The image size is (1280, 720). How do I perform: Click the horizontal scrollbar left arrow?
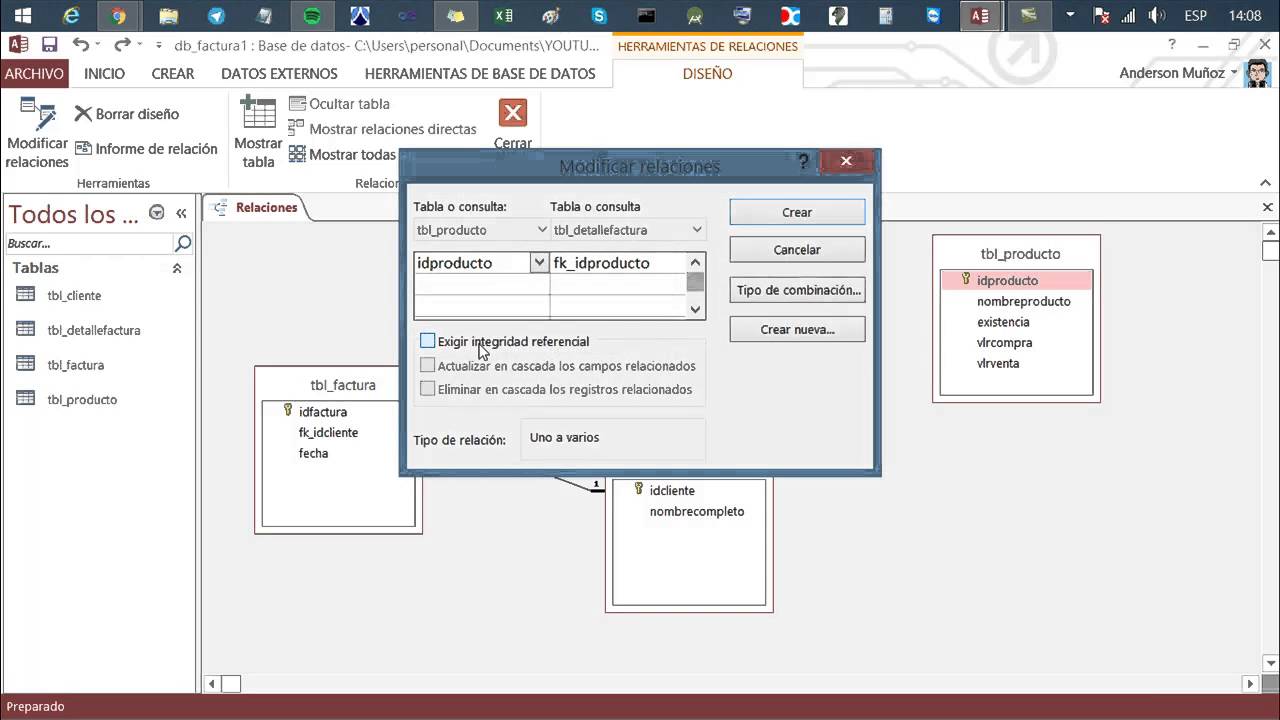(x=212, y=684)
